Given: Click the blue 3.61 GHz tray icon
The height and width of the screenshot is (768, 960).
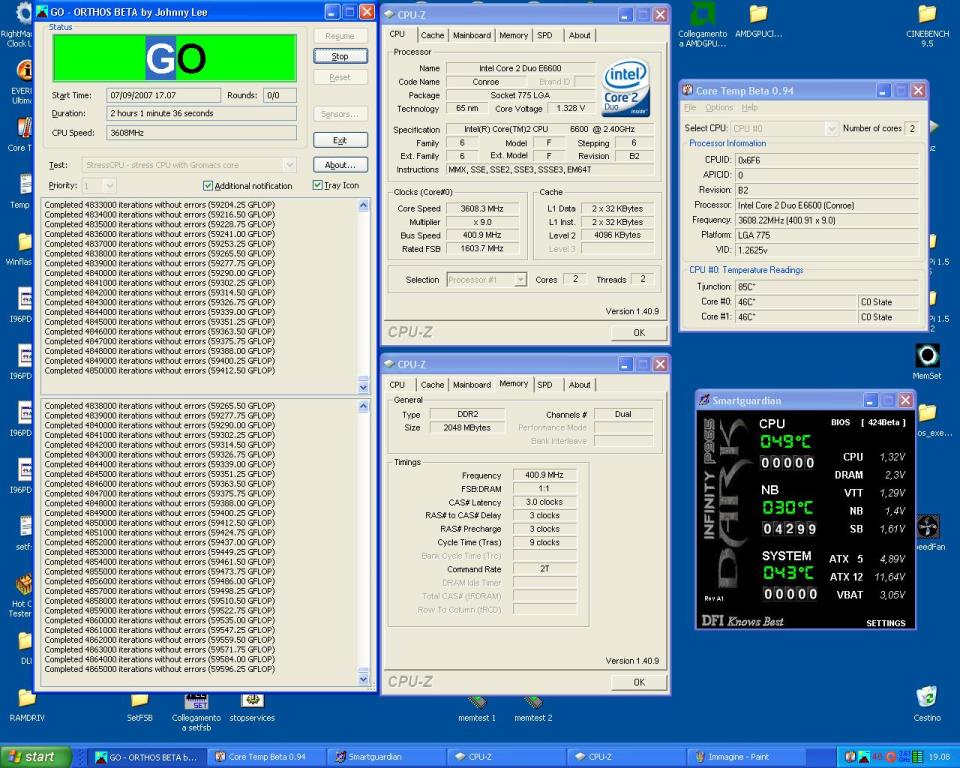Looking at the screenshot, I should [x=905, y=757].
